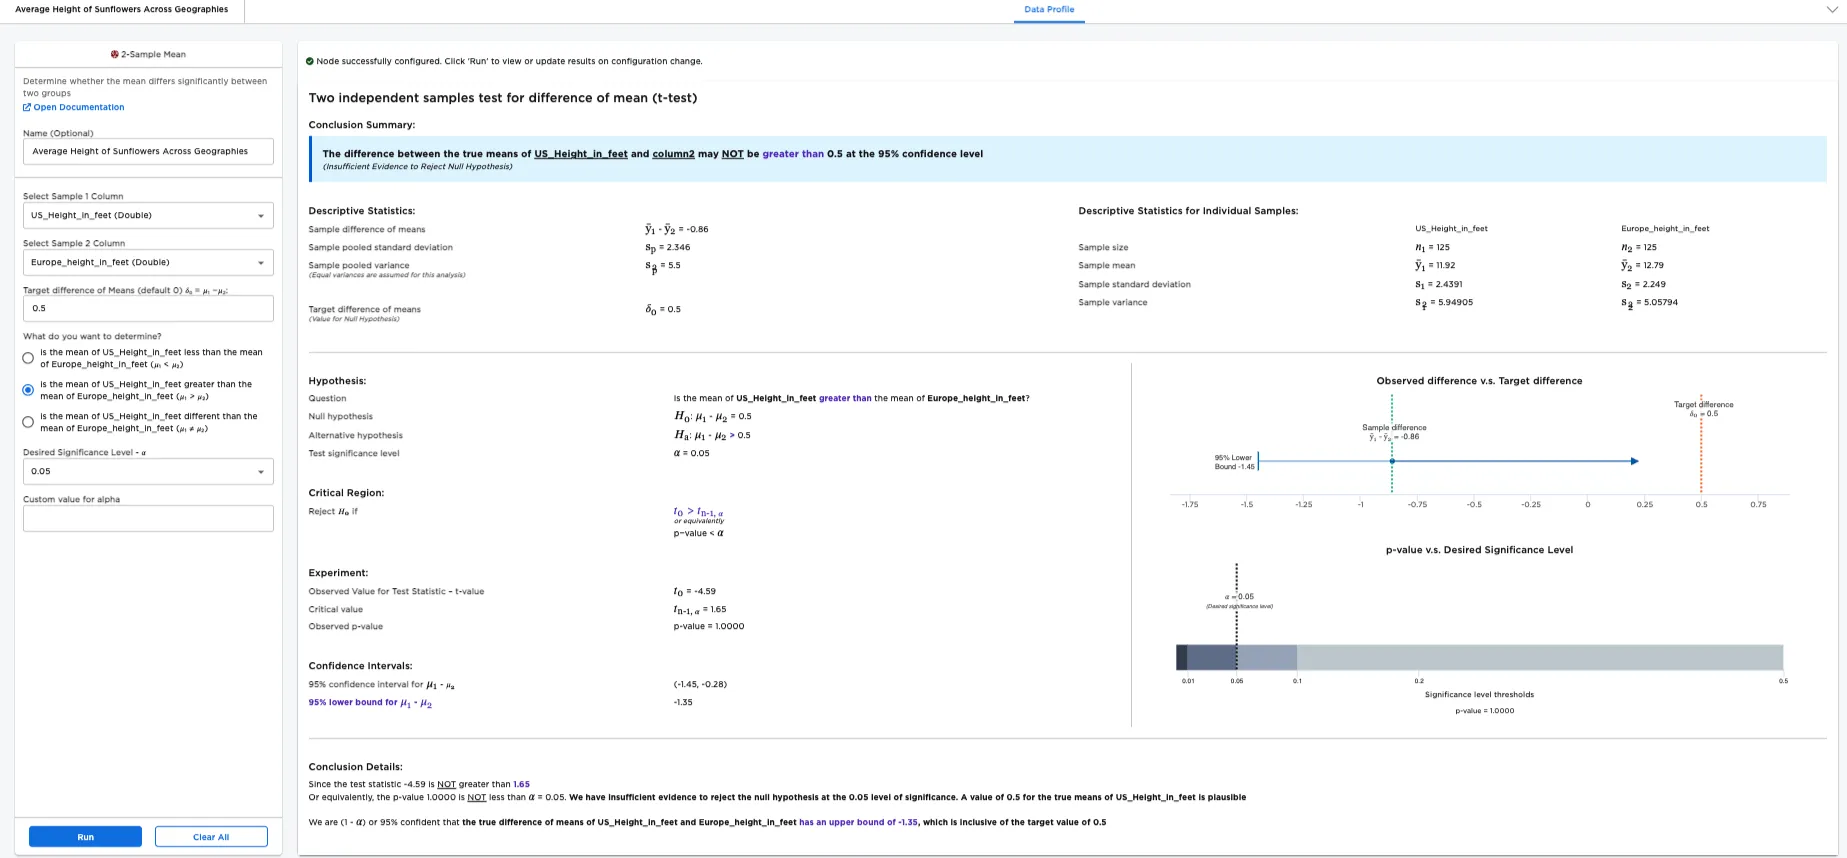1847x858 pixels.
Task: Click the darkest segment of the p-value bar
Action: [x=1181, y=657]
